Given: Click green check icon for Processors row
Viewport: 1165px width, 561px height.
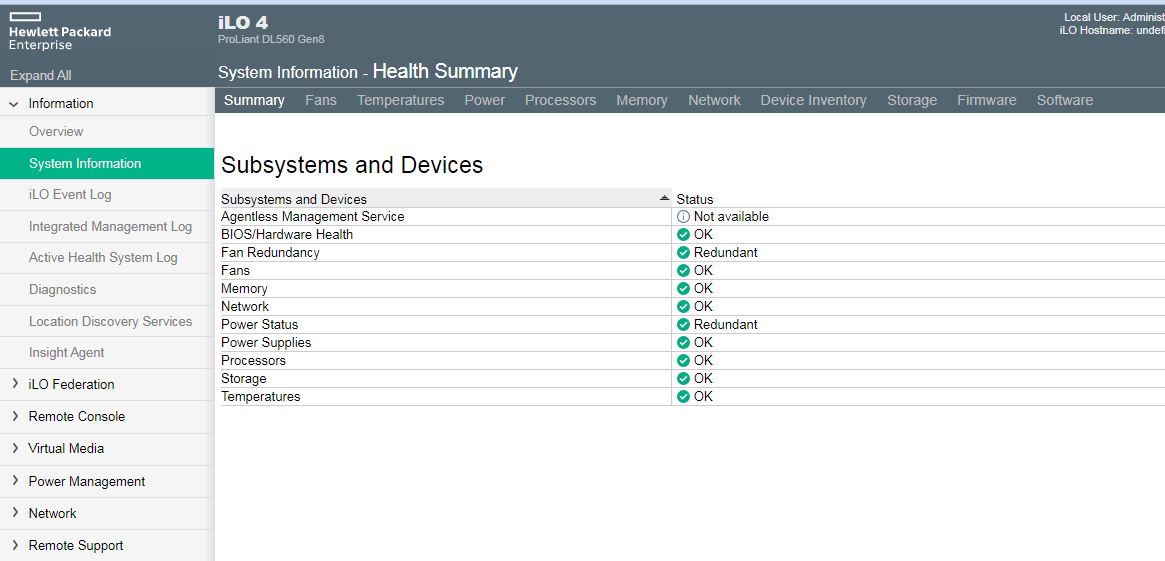Looking at the screenshot, I should (x=684, y=360).
